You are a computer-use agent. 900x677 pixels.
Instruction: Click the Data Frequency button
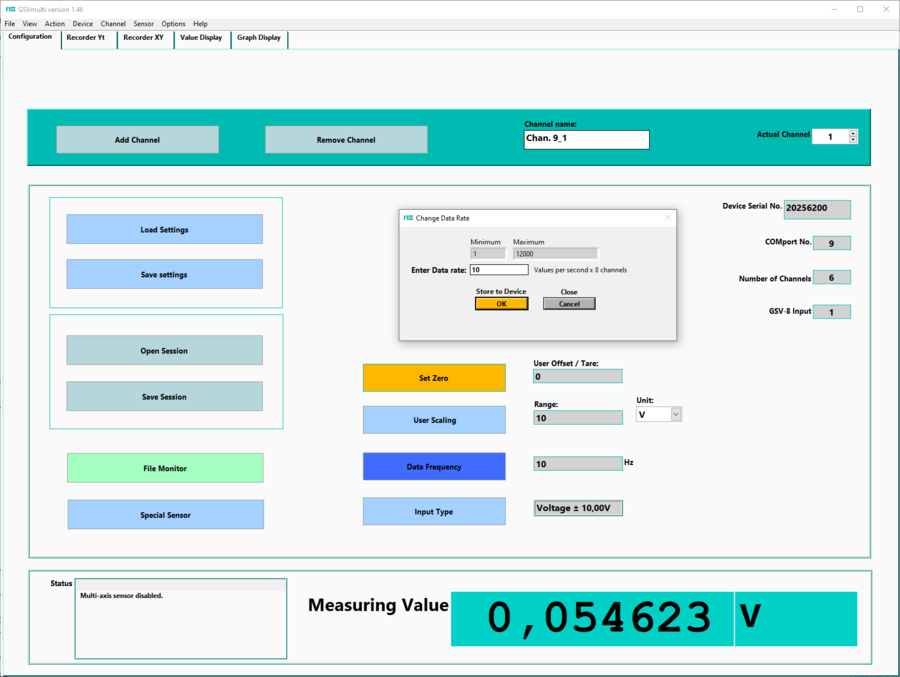coord(434,467)
